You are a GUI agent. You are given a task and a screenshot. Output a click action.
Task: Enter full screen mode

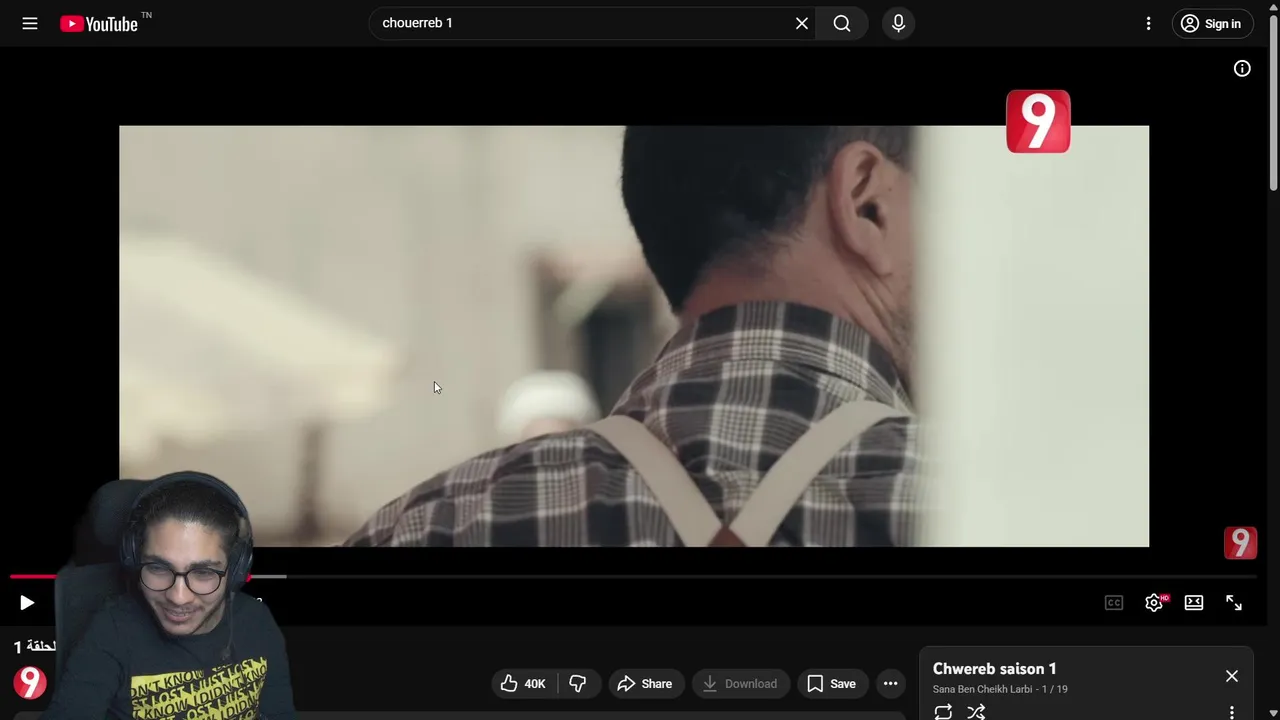click(1234, 602)
